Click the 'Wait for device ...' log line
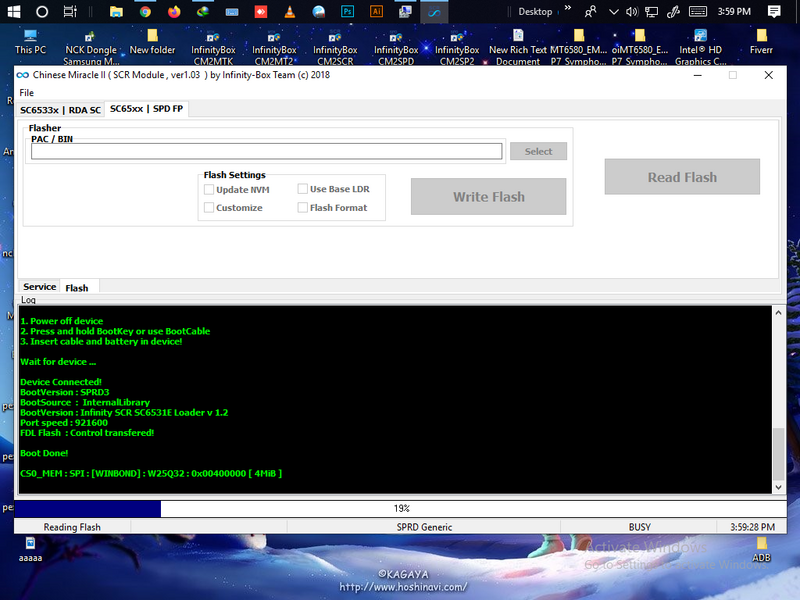This screenshot has width=800, height=600. click(58, 362)
